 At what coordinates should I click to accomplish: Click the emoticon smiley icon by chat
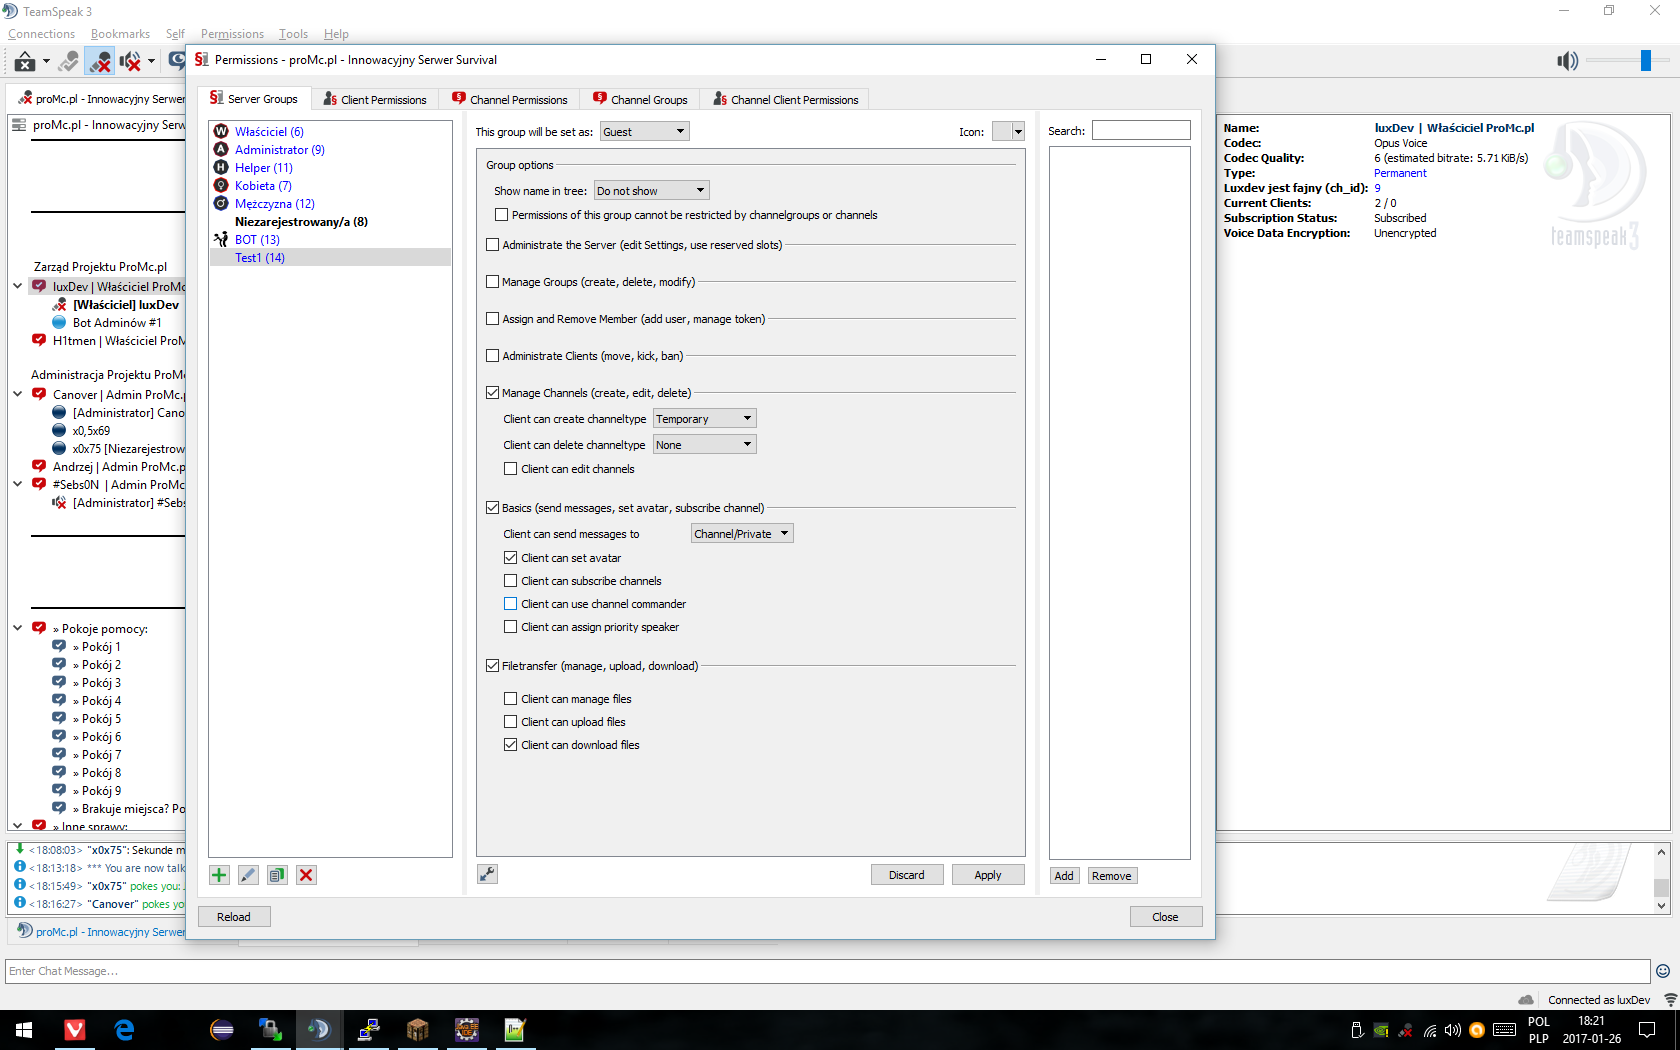1663,971
